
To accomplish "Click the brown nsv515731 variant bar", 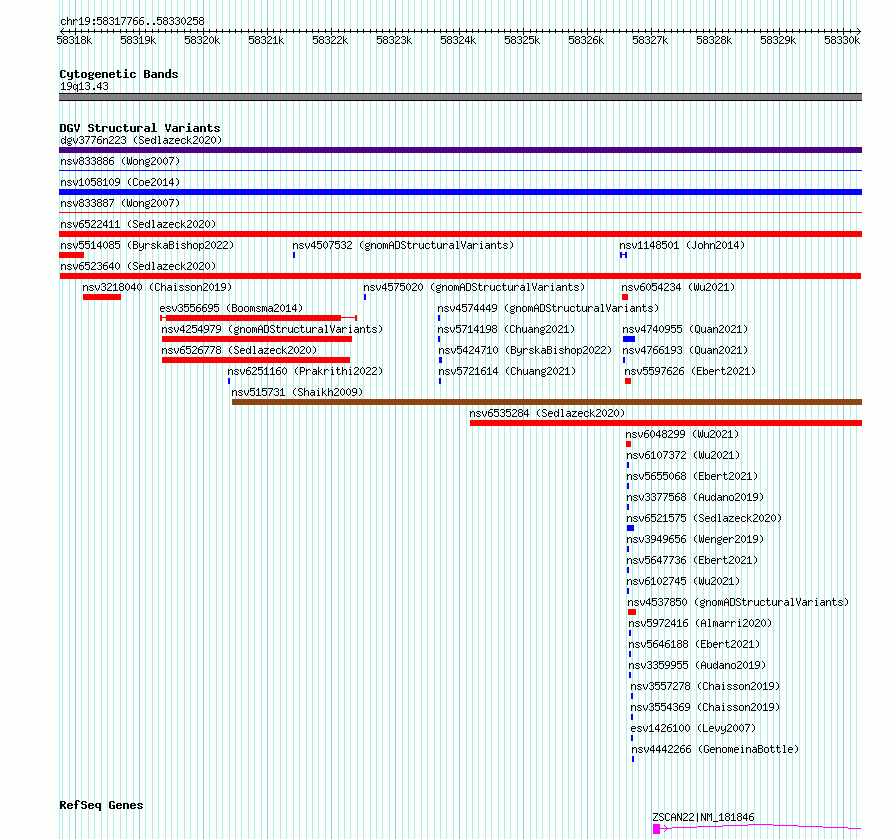I will point(547,402).
